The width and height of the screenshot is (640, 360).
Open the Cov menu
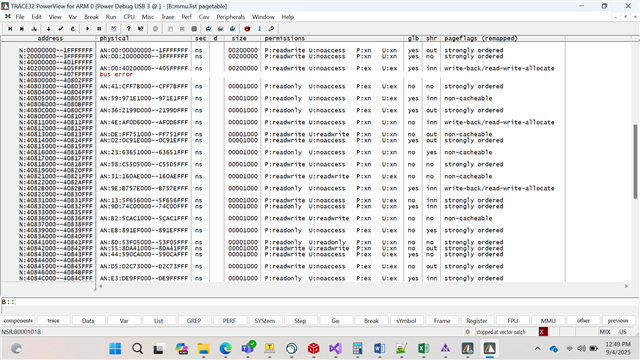tap(204, 17)
